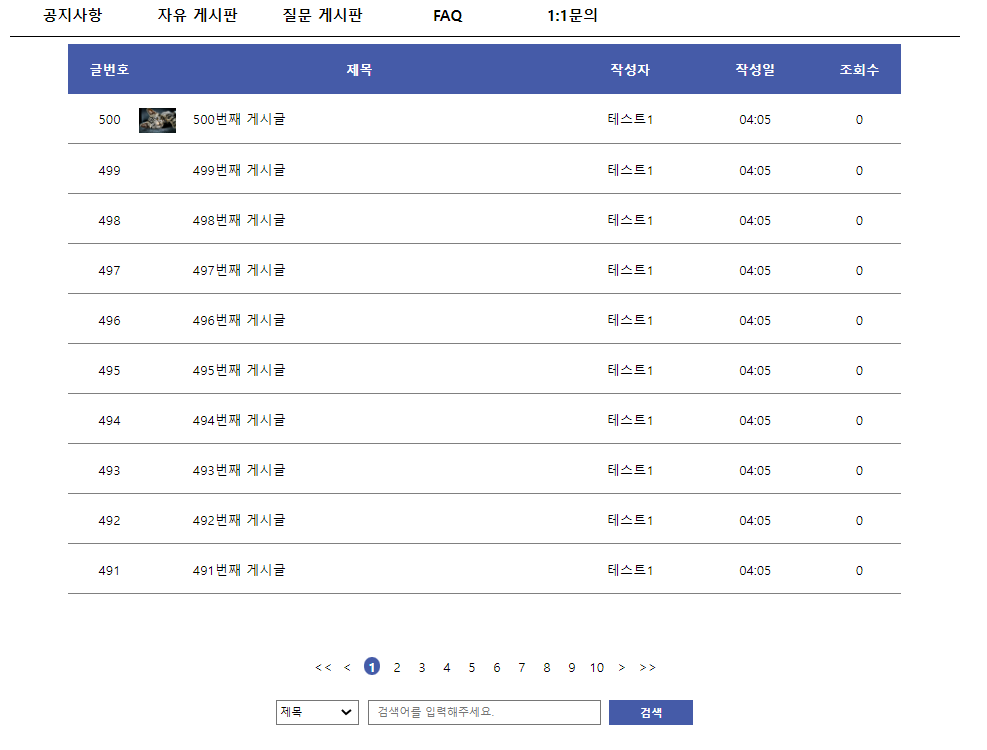Go to page 8
This screenshot has width=987, height=750.
546,668
